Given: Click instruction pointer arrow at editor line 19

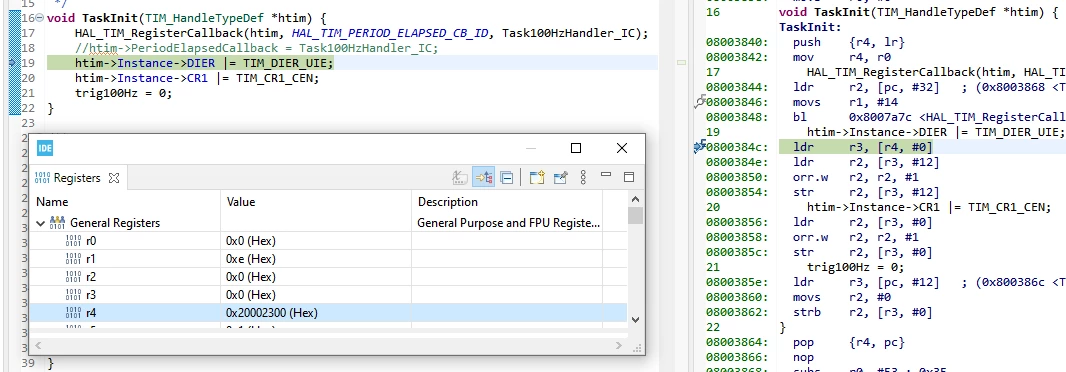Looking at the screenshot, I should [x=12, y=63].
